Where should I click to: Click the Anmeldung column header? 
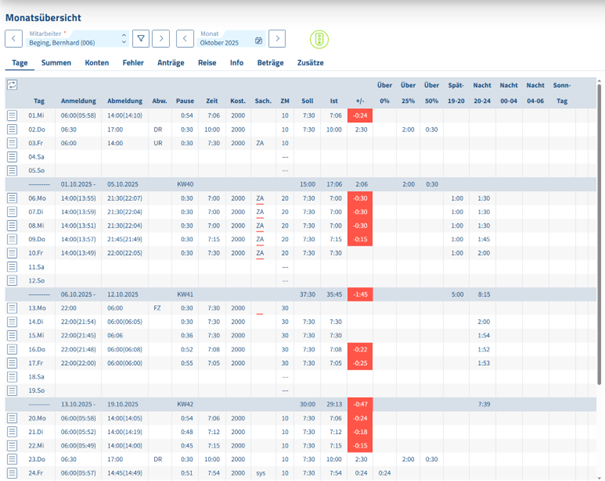[79, 101]
